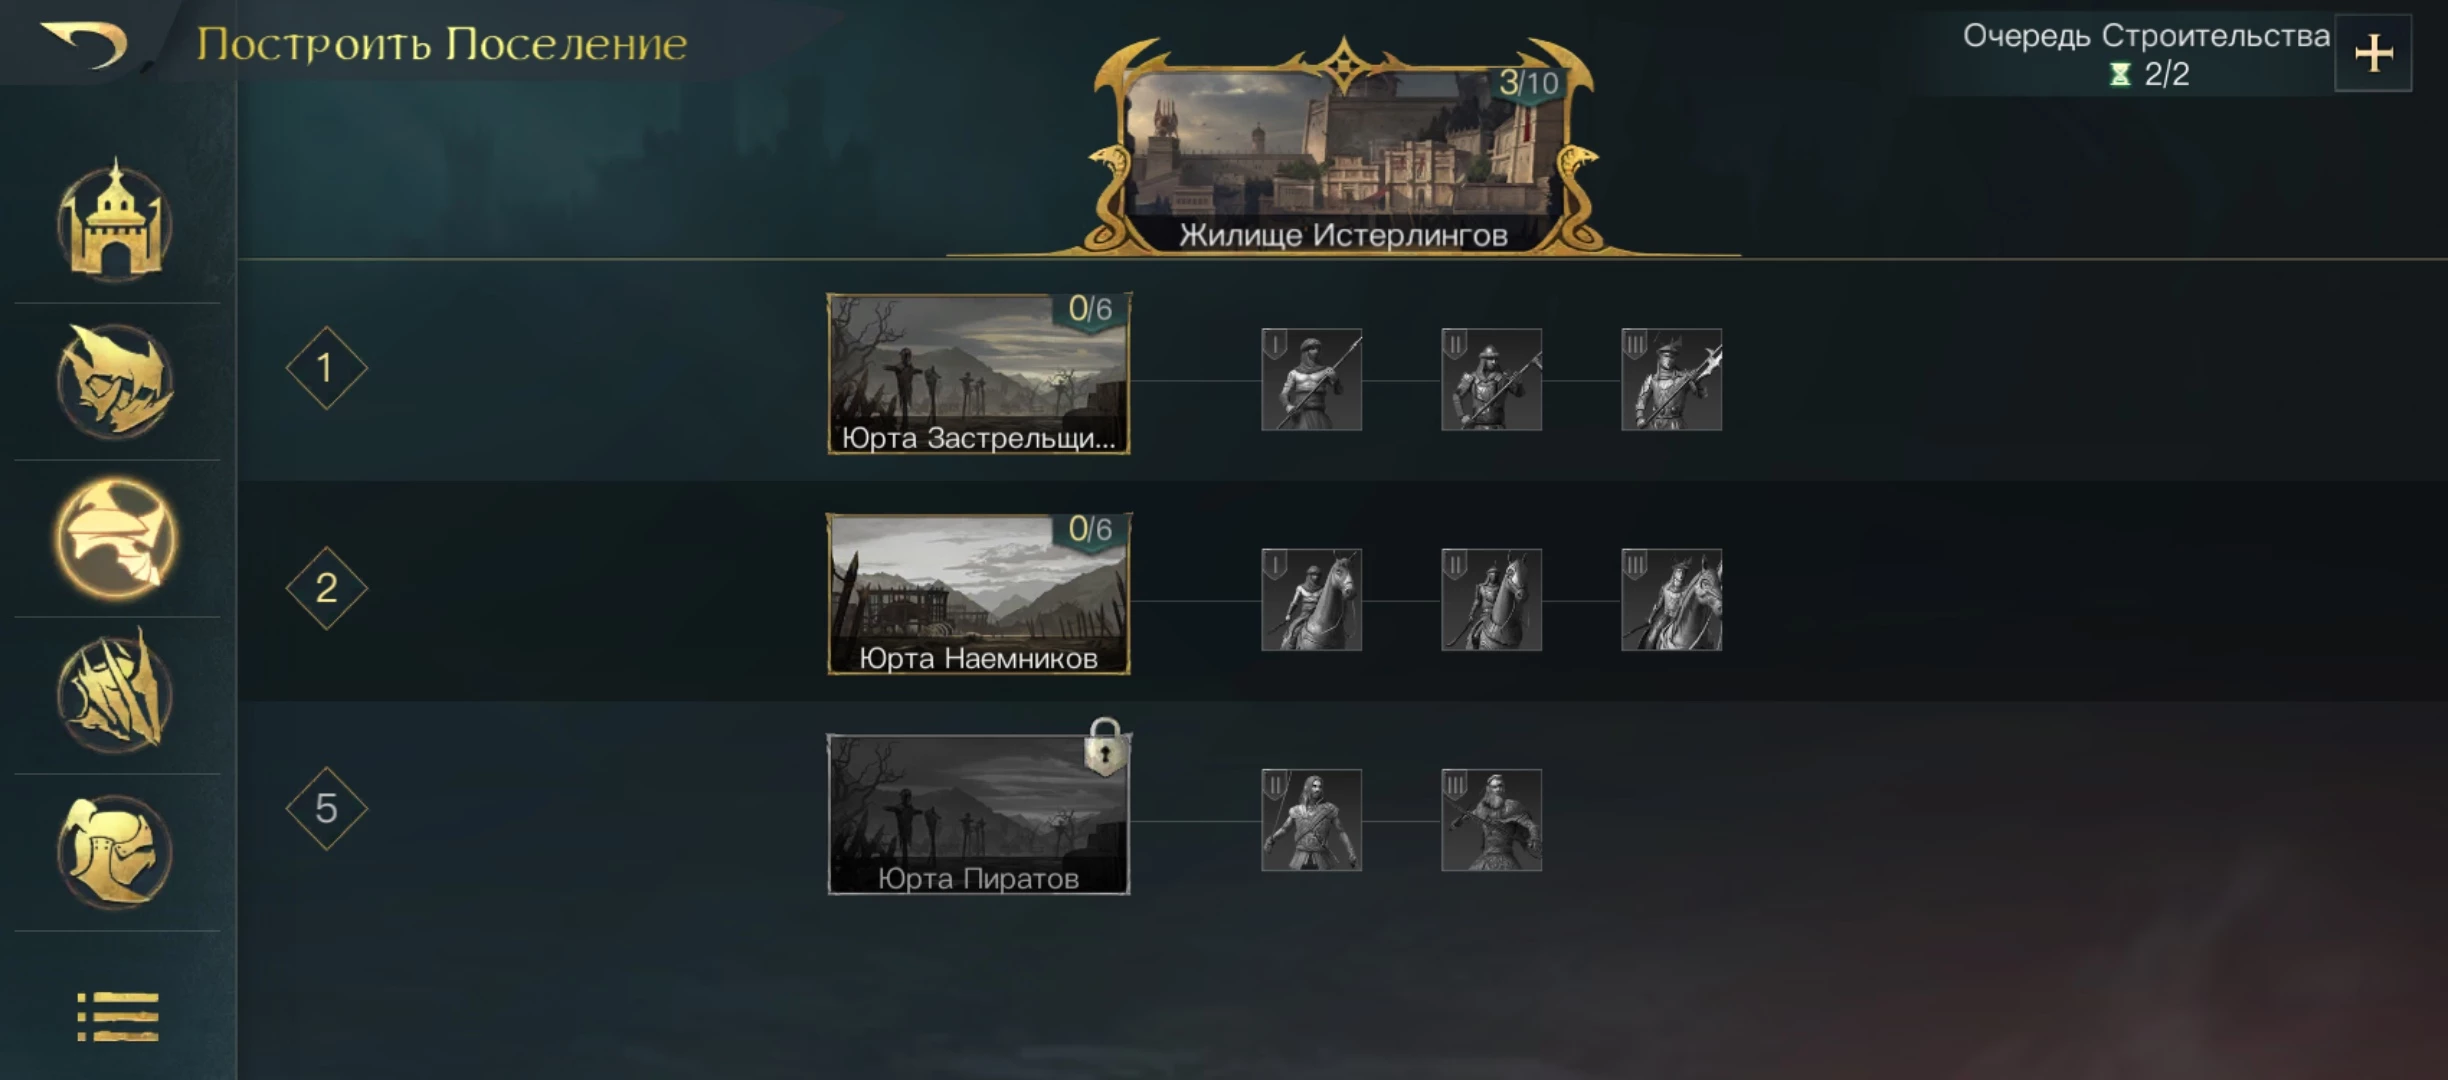This screenshot has width=2448, height=1080.
Task: Click tier III pirate unit icon
Action: tap(1491, 820)
